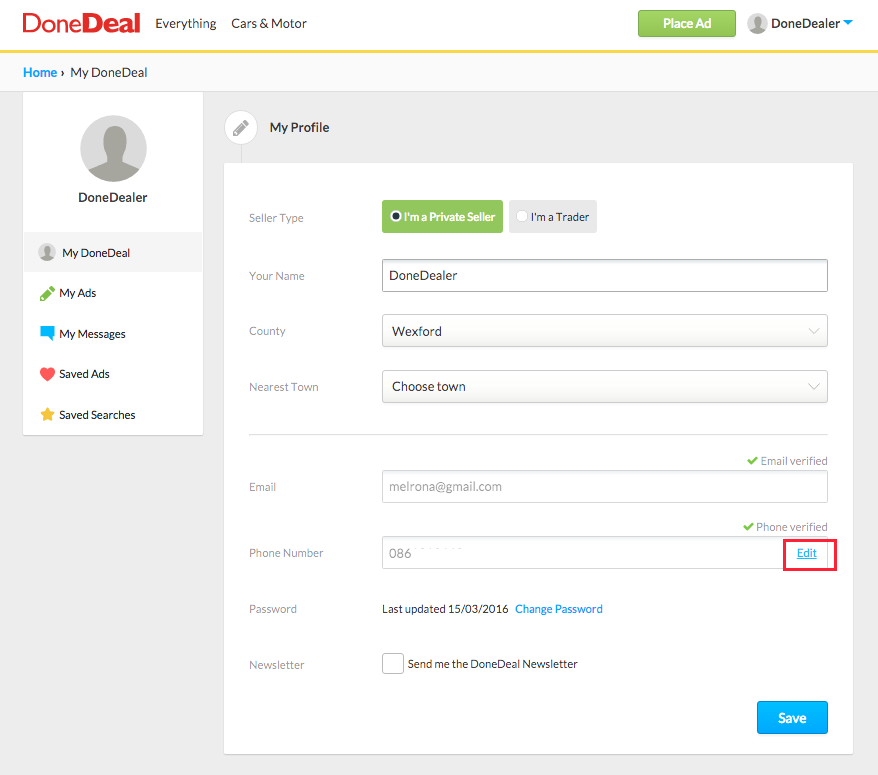Click the red heart Saved Ads icon
This screenshot has width=878, height=775.
(x=47, y=374)
